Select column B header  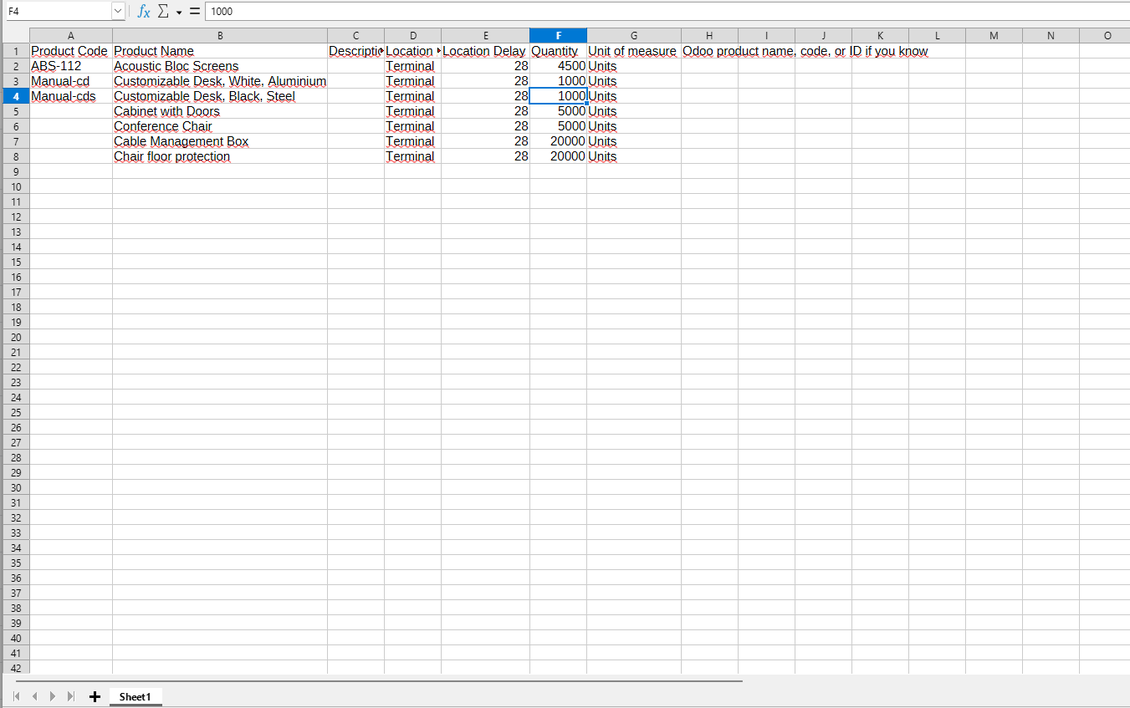[220, 35]
